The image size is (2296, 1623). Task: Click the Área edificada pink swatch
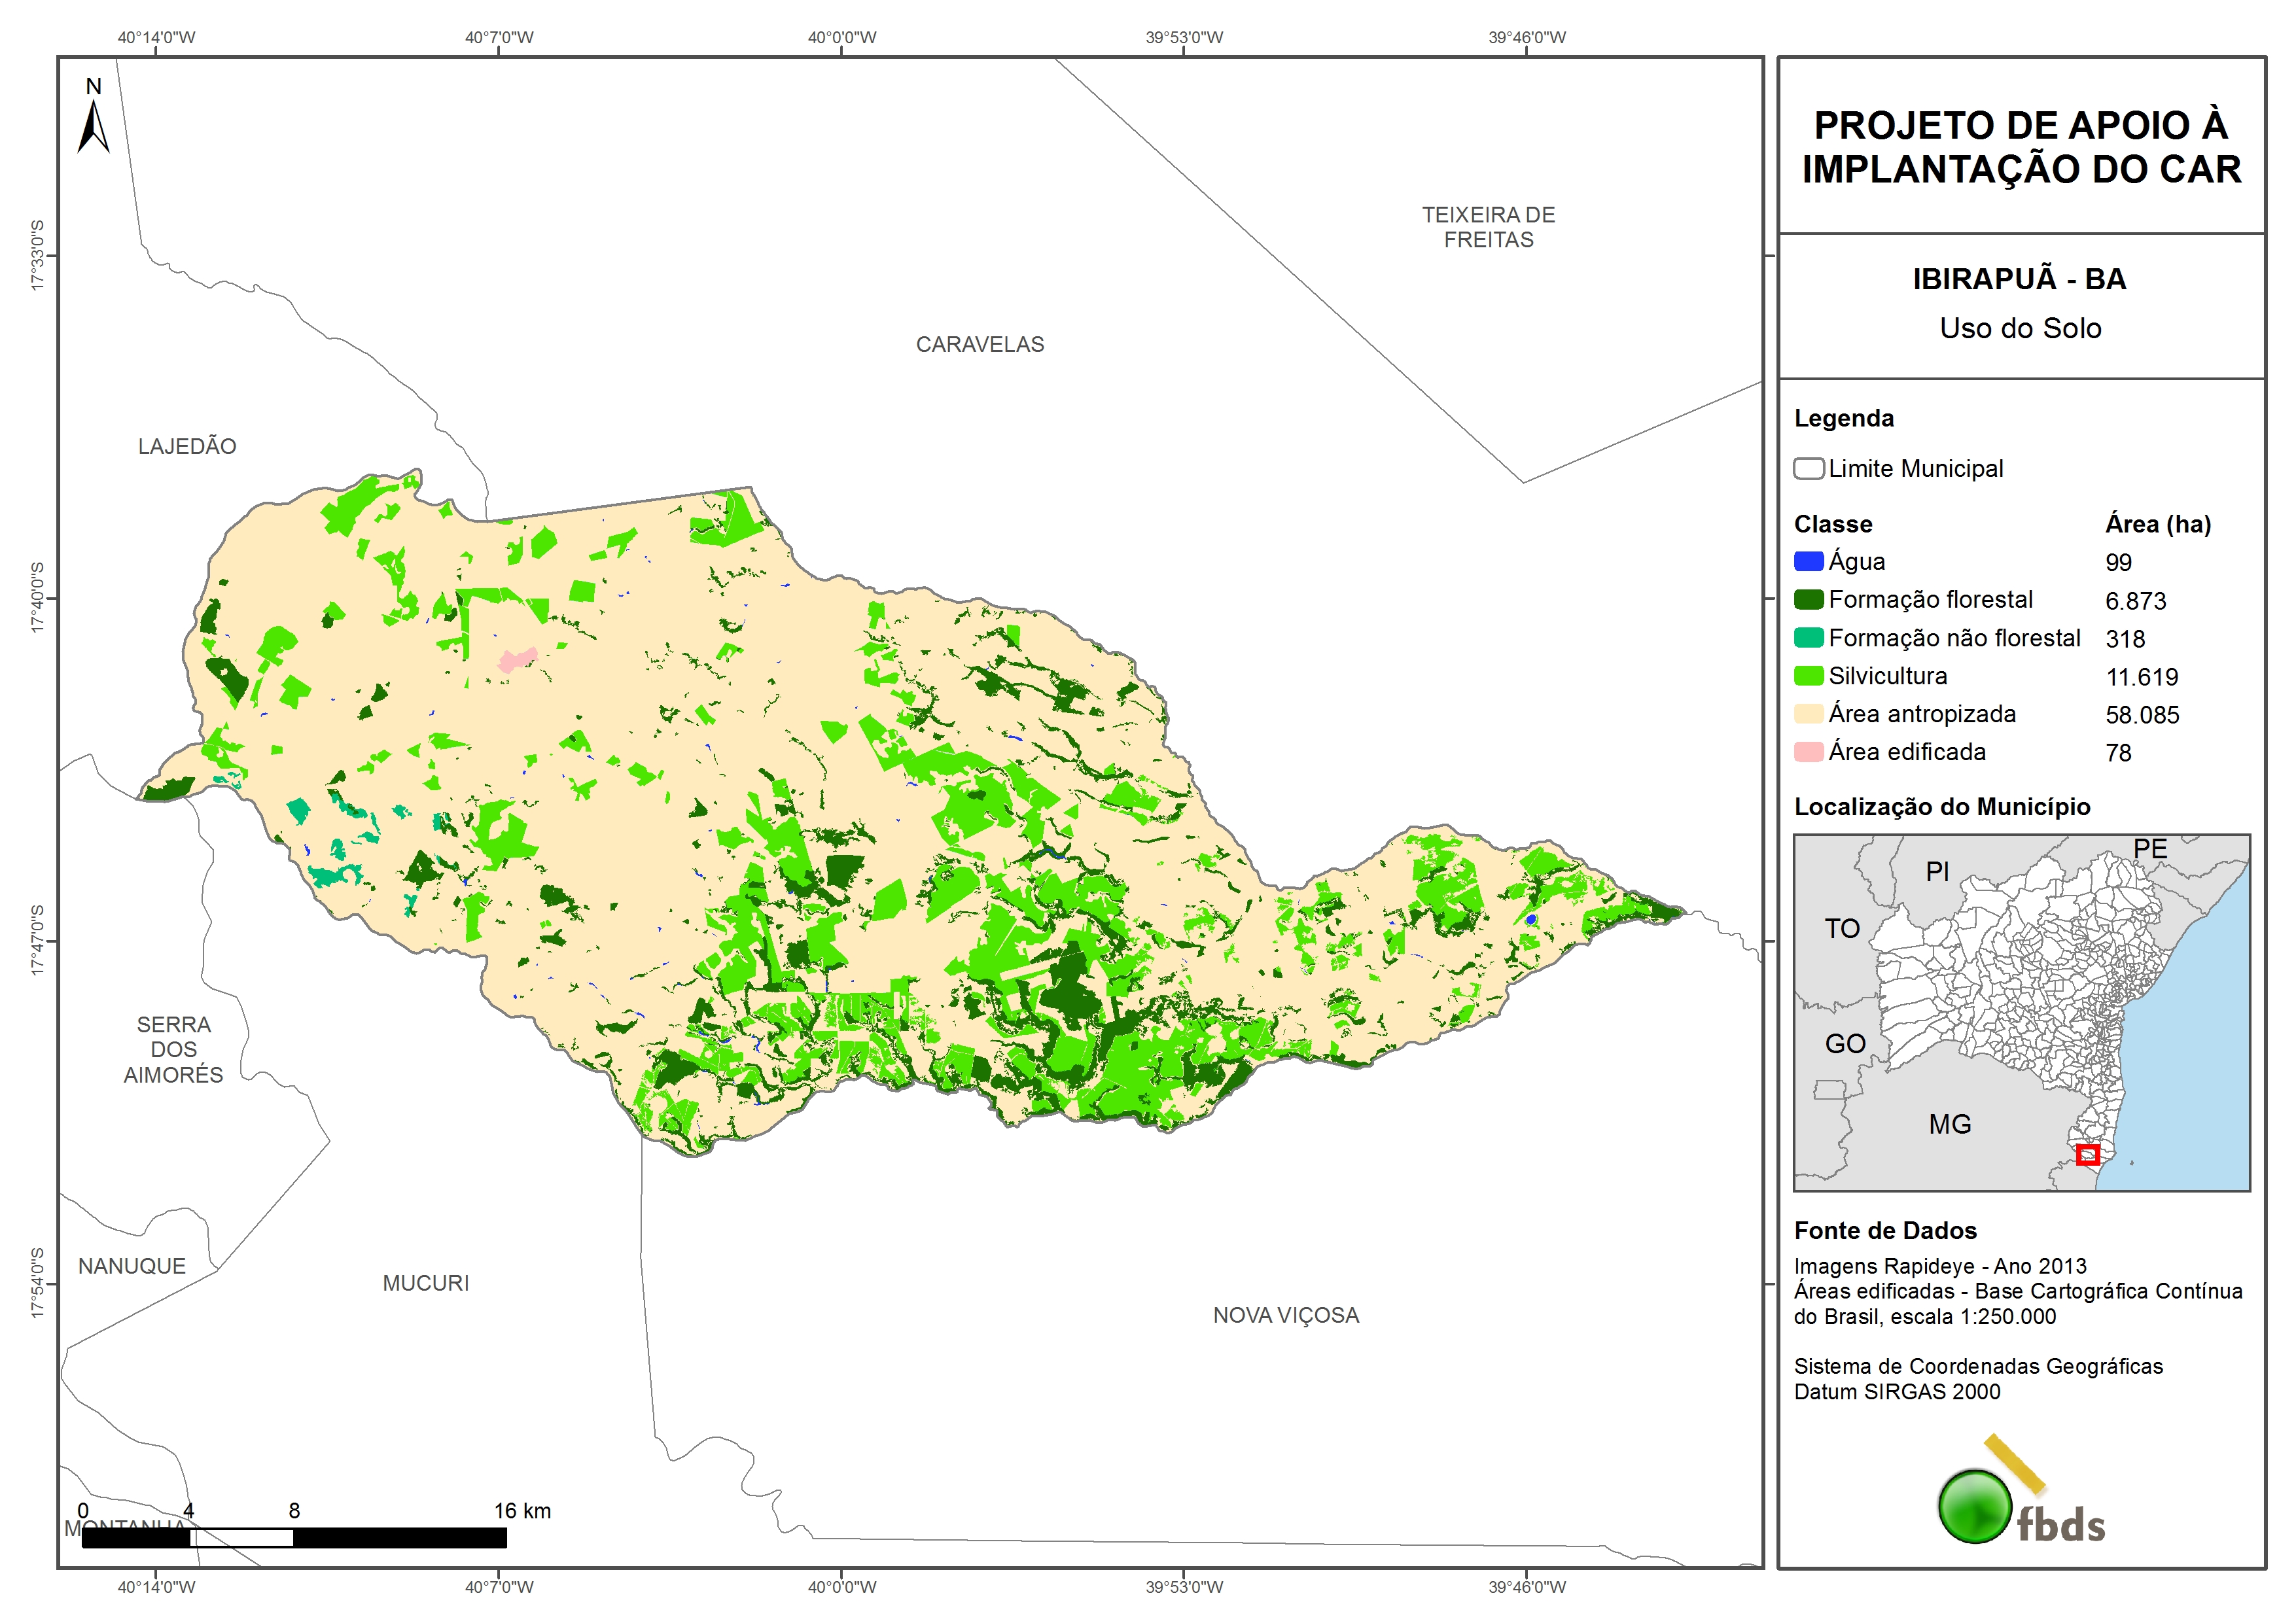[x=1808, y=751]
